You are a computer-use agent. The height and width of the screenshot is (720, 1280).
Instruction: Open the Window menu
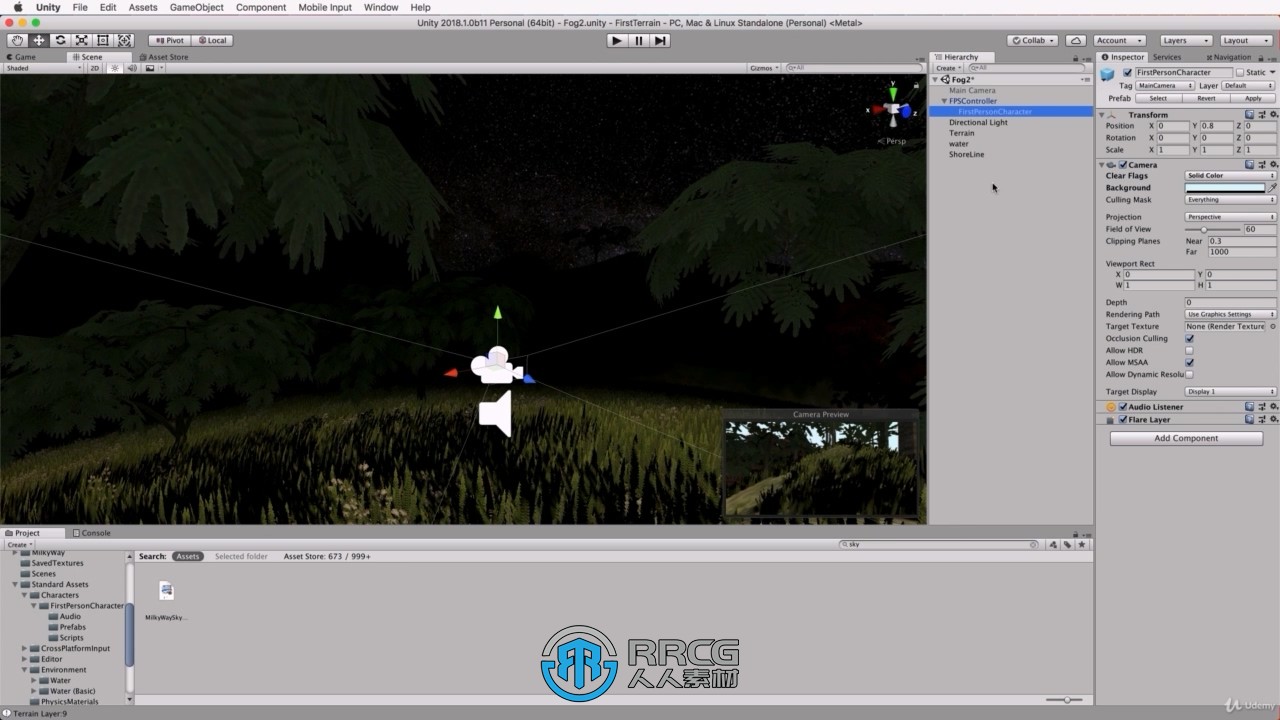381,7
